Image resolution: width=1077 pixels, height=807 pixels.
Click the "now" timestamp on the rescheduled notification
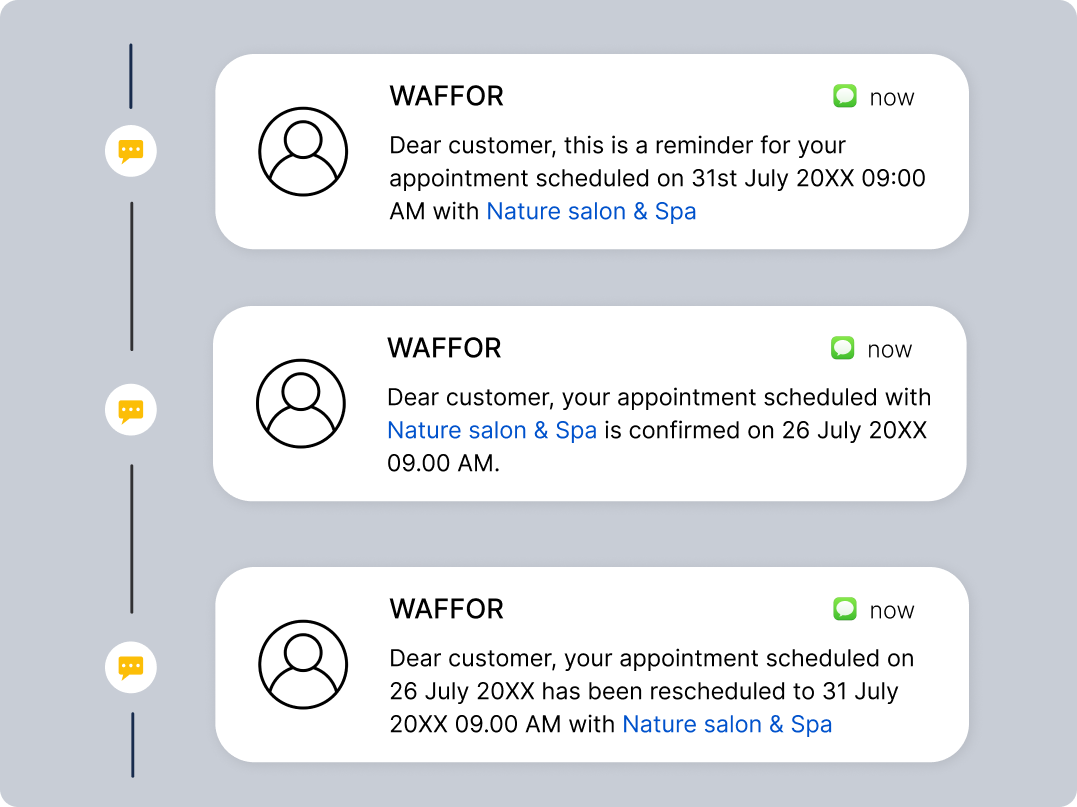[892, 610]
